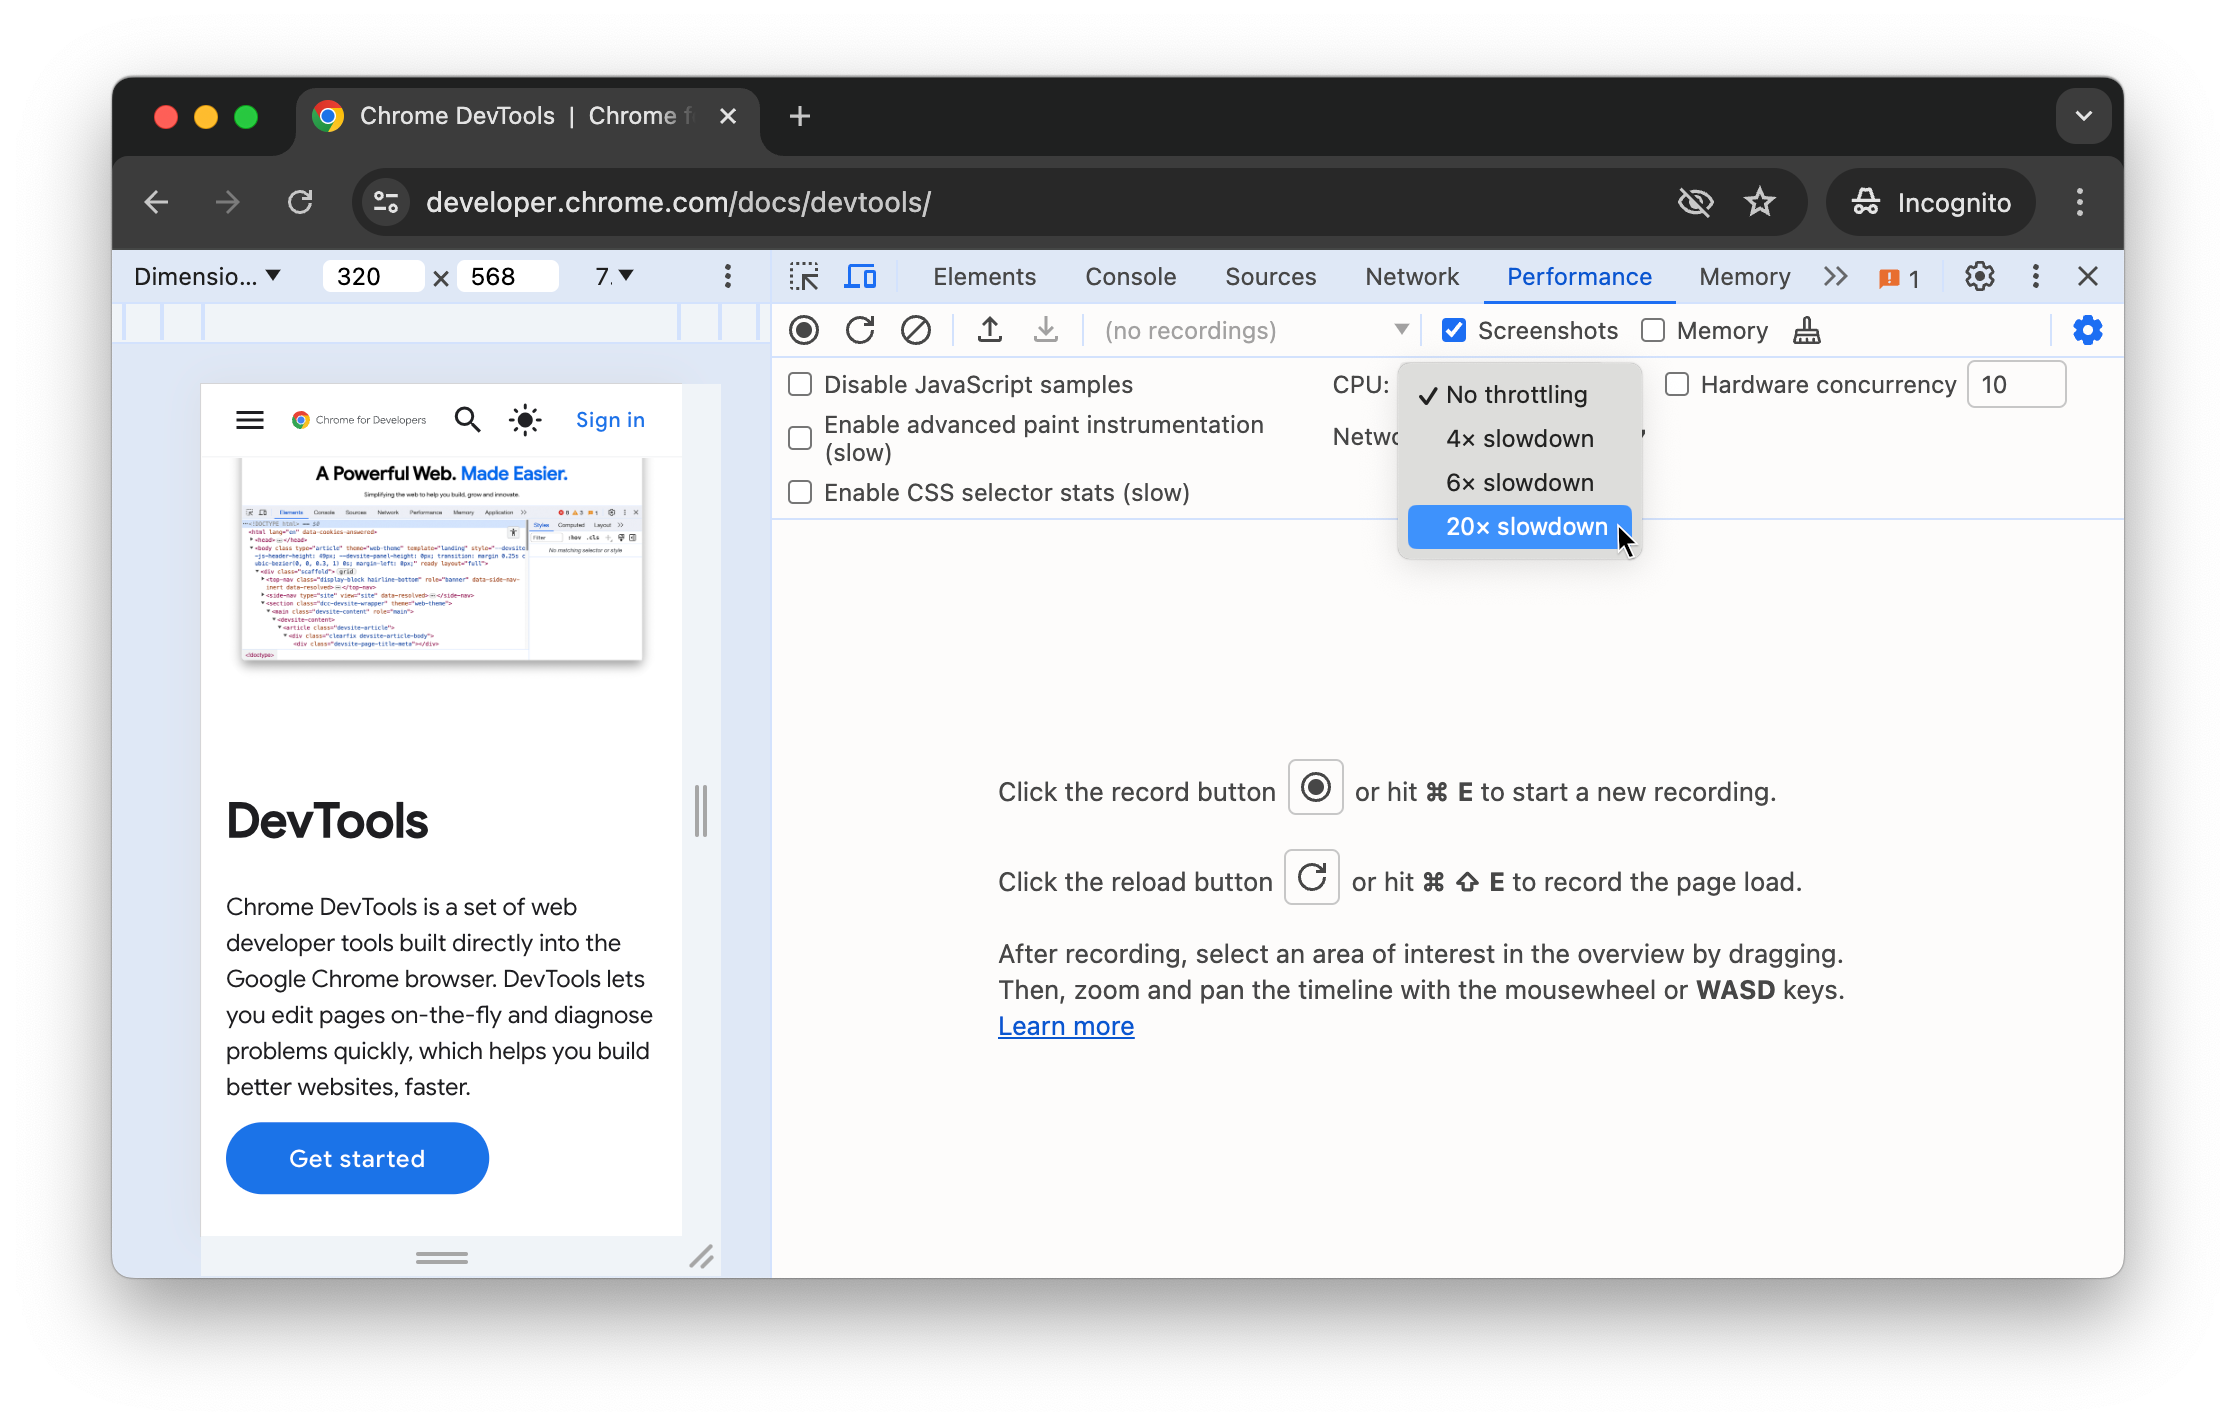Click the Get started button on page
Screen dimensions: 2236x1426
357,1157
